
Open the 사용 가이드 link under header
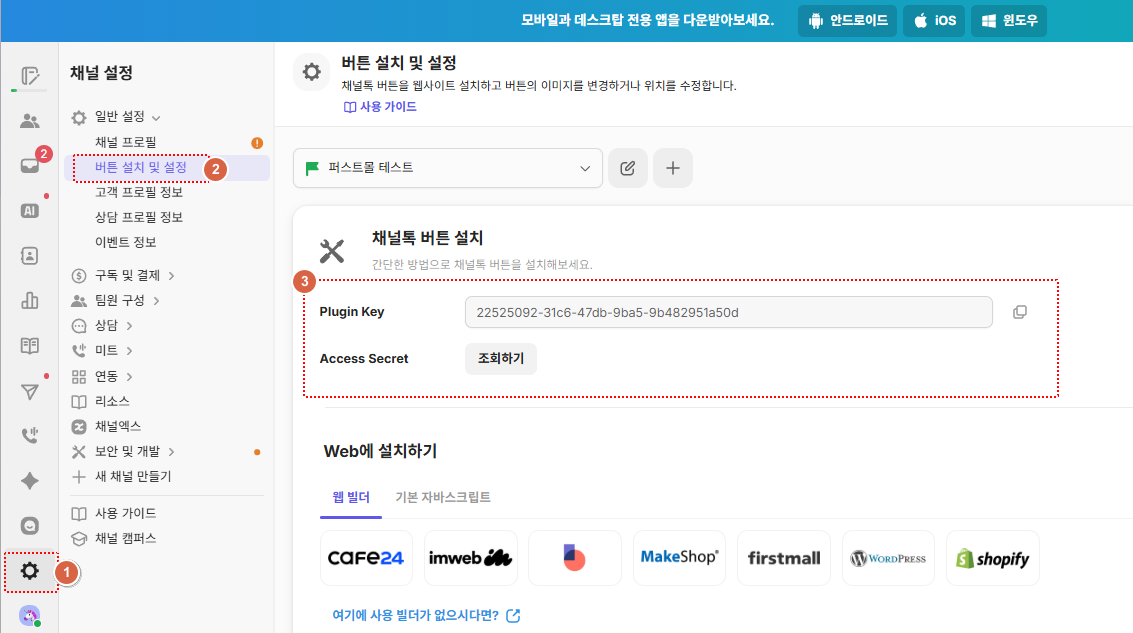380,107
